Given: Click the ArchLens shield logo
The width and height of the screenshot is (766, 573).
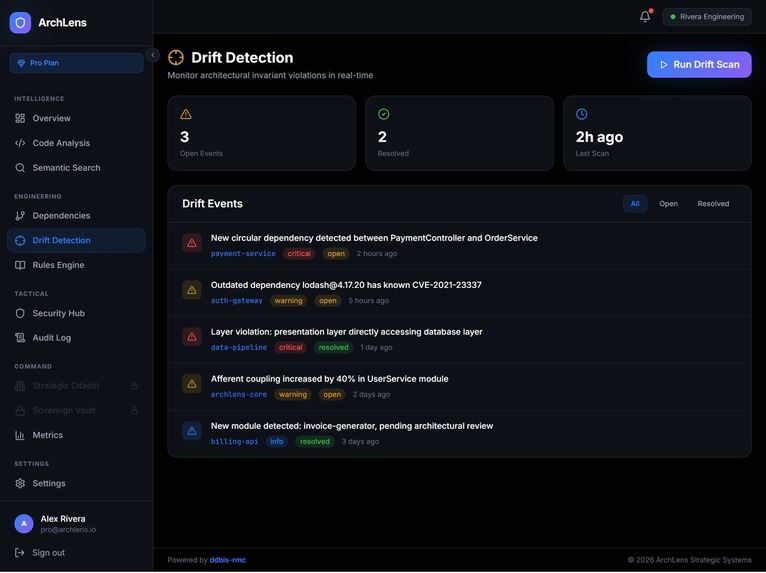Looking at the screenshot, I should point(20,22).
